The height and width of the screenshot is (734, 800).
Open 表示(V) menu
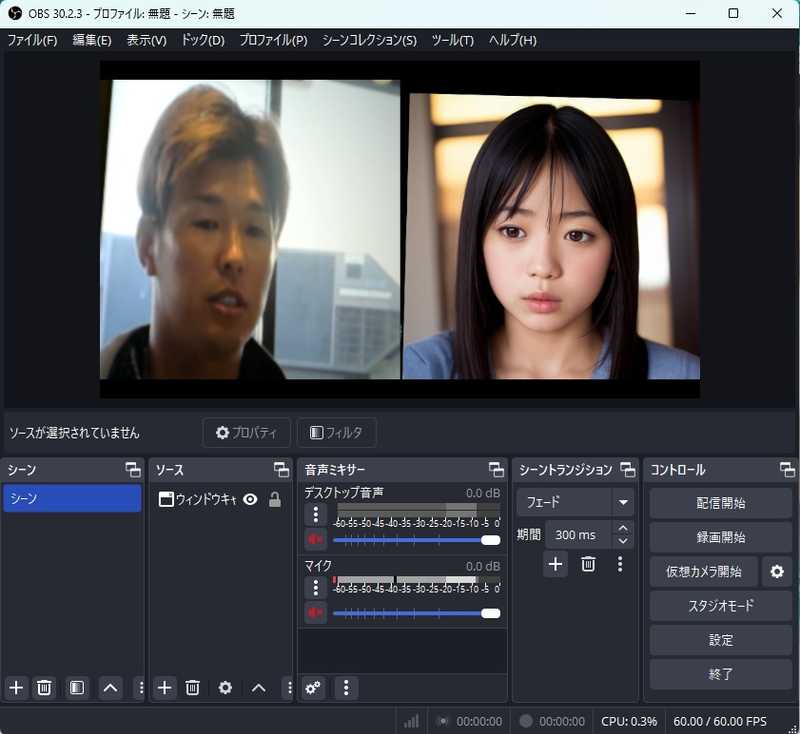[x=146, y=40]
